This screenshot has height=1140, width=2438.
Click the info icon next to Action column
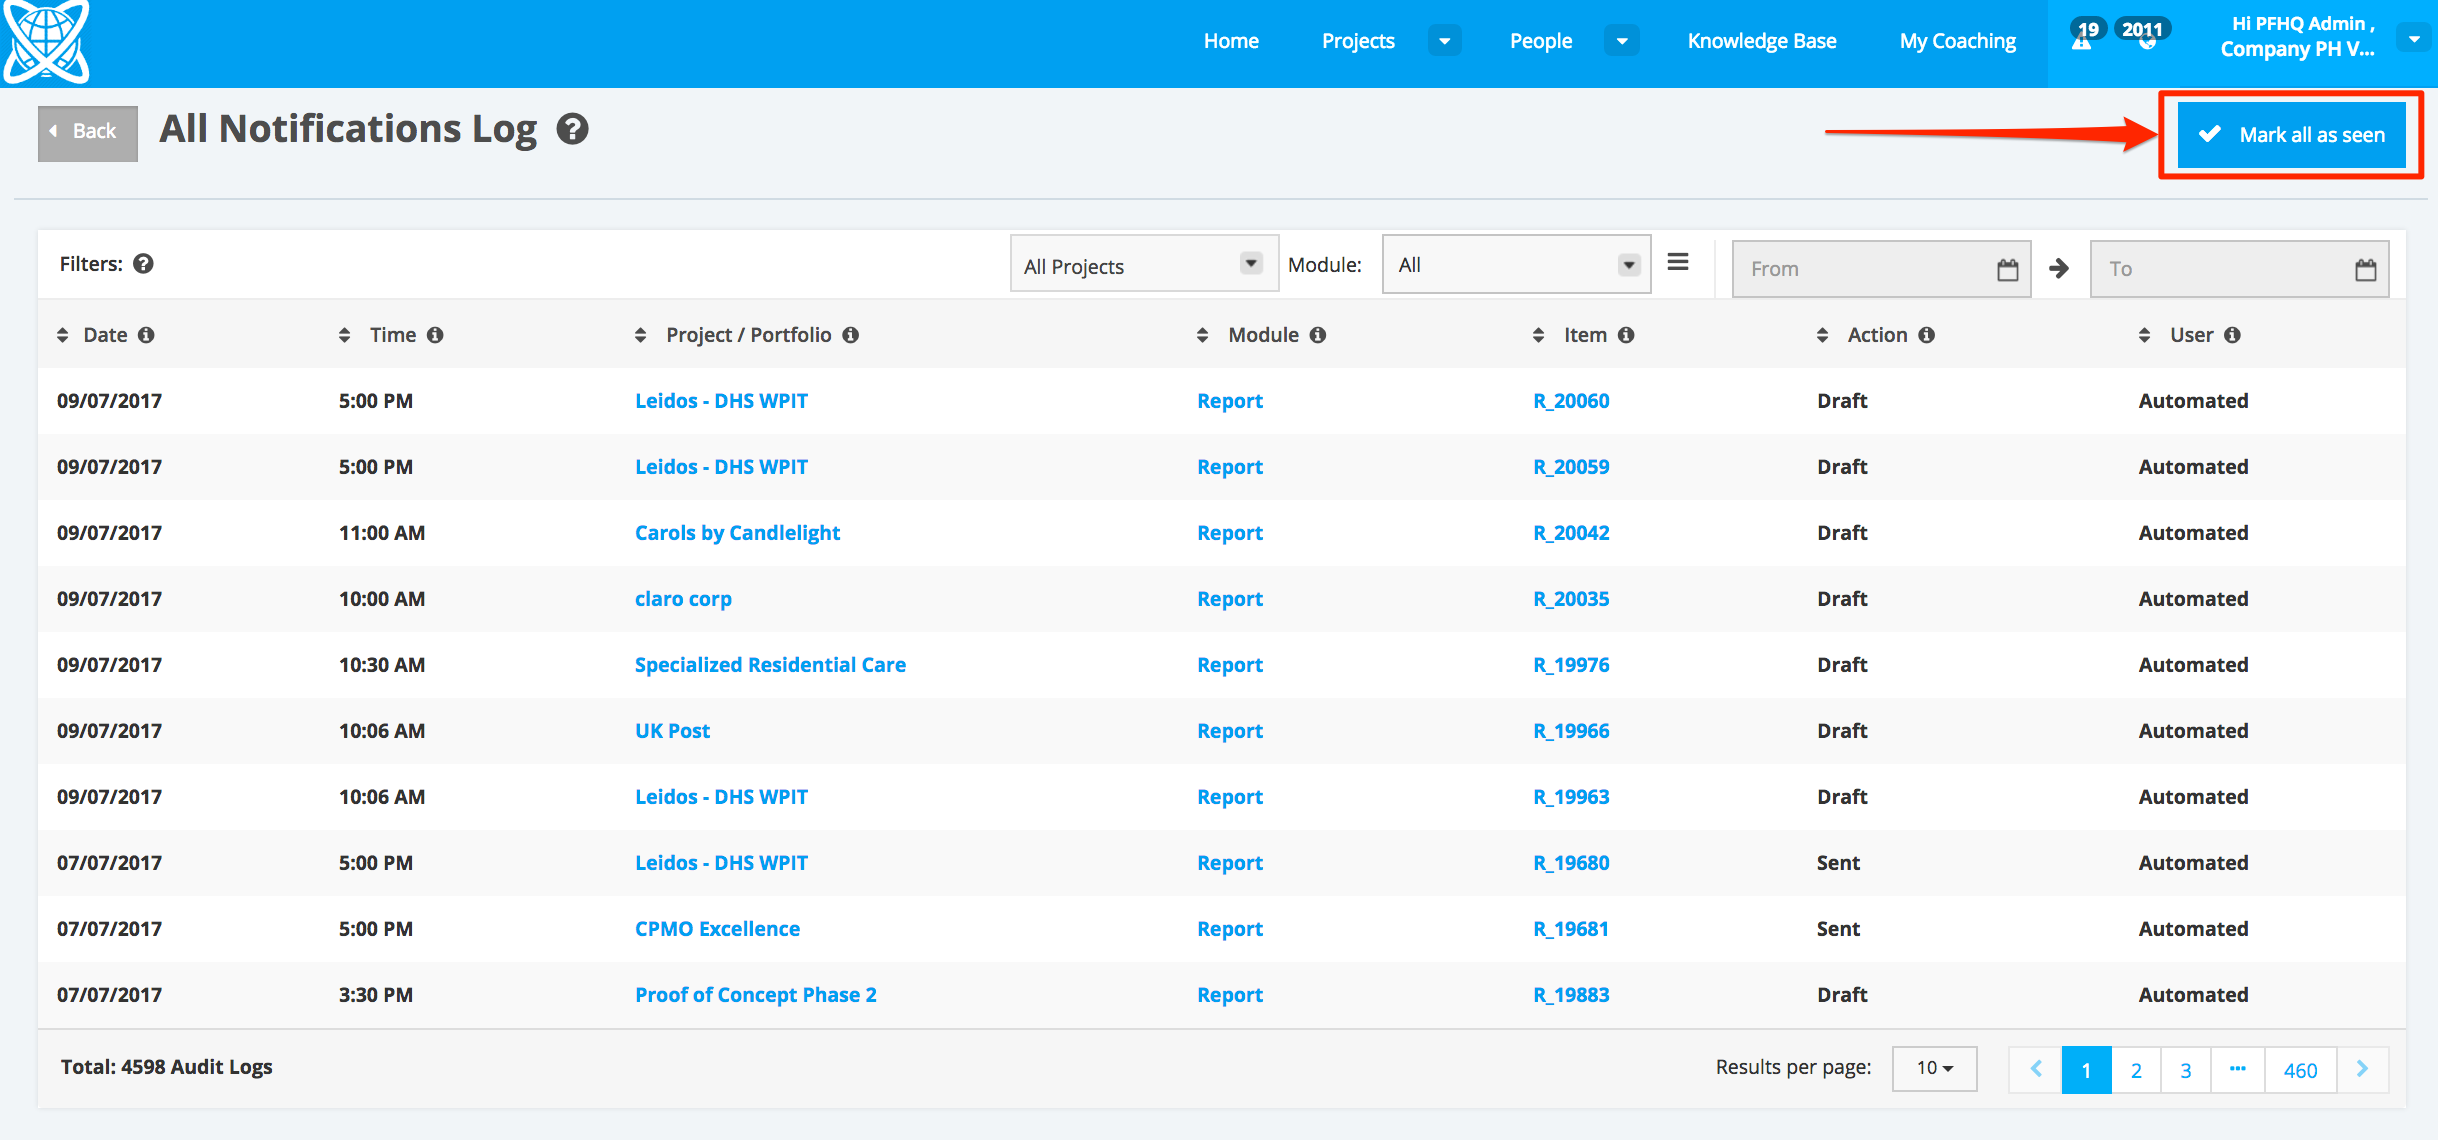pos(1926,335)
